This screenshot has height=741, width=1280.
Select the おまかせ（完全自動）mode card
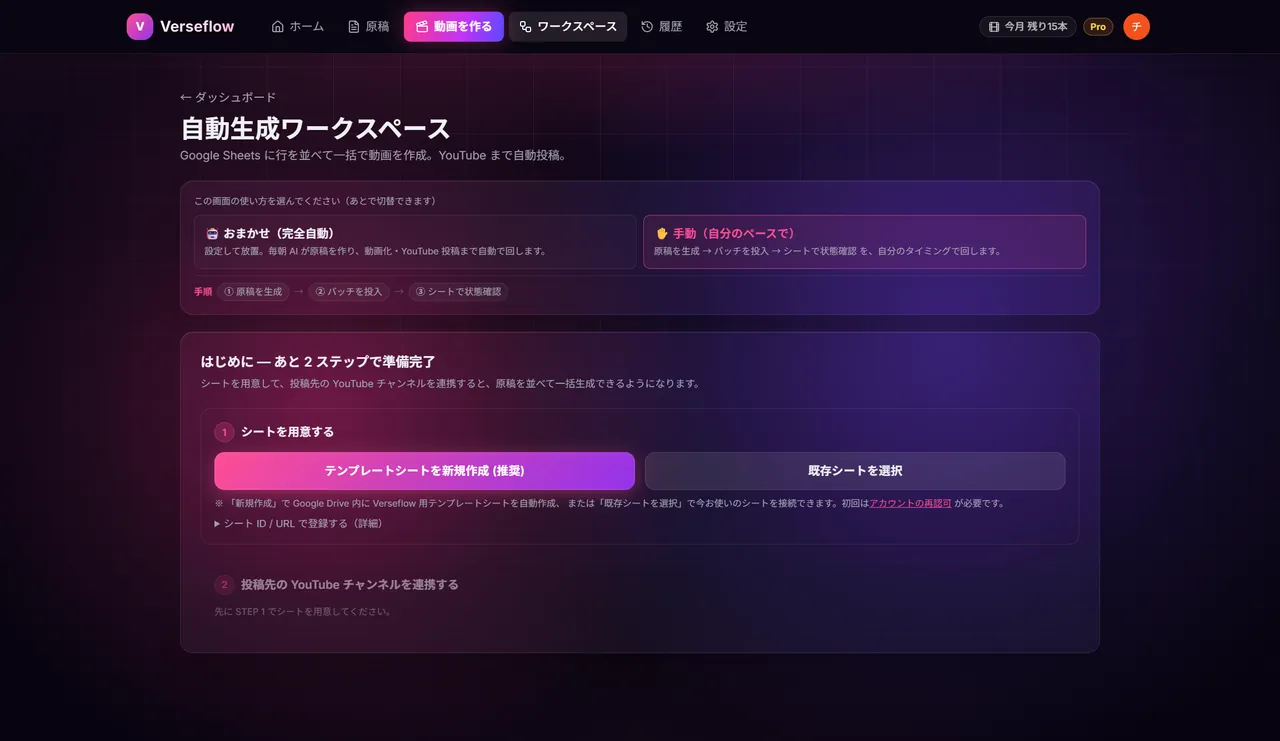tap(415, 242)
